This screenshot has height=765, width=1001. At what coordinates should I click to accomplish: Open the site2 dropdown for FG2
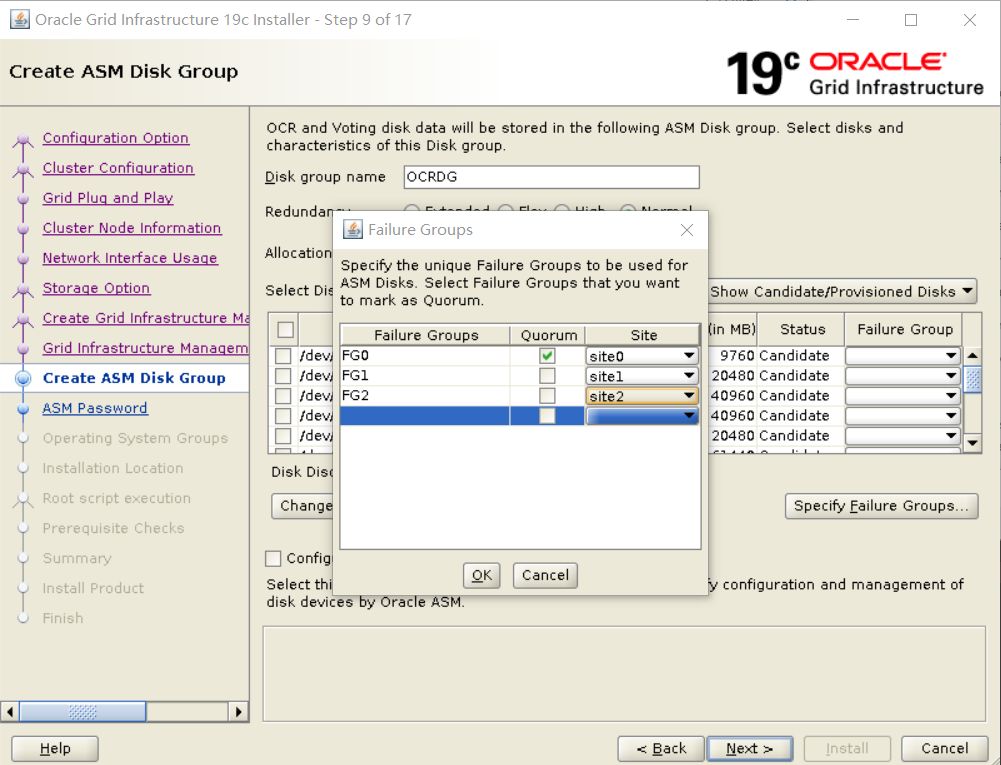pos(642,396)
